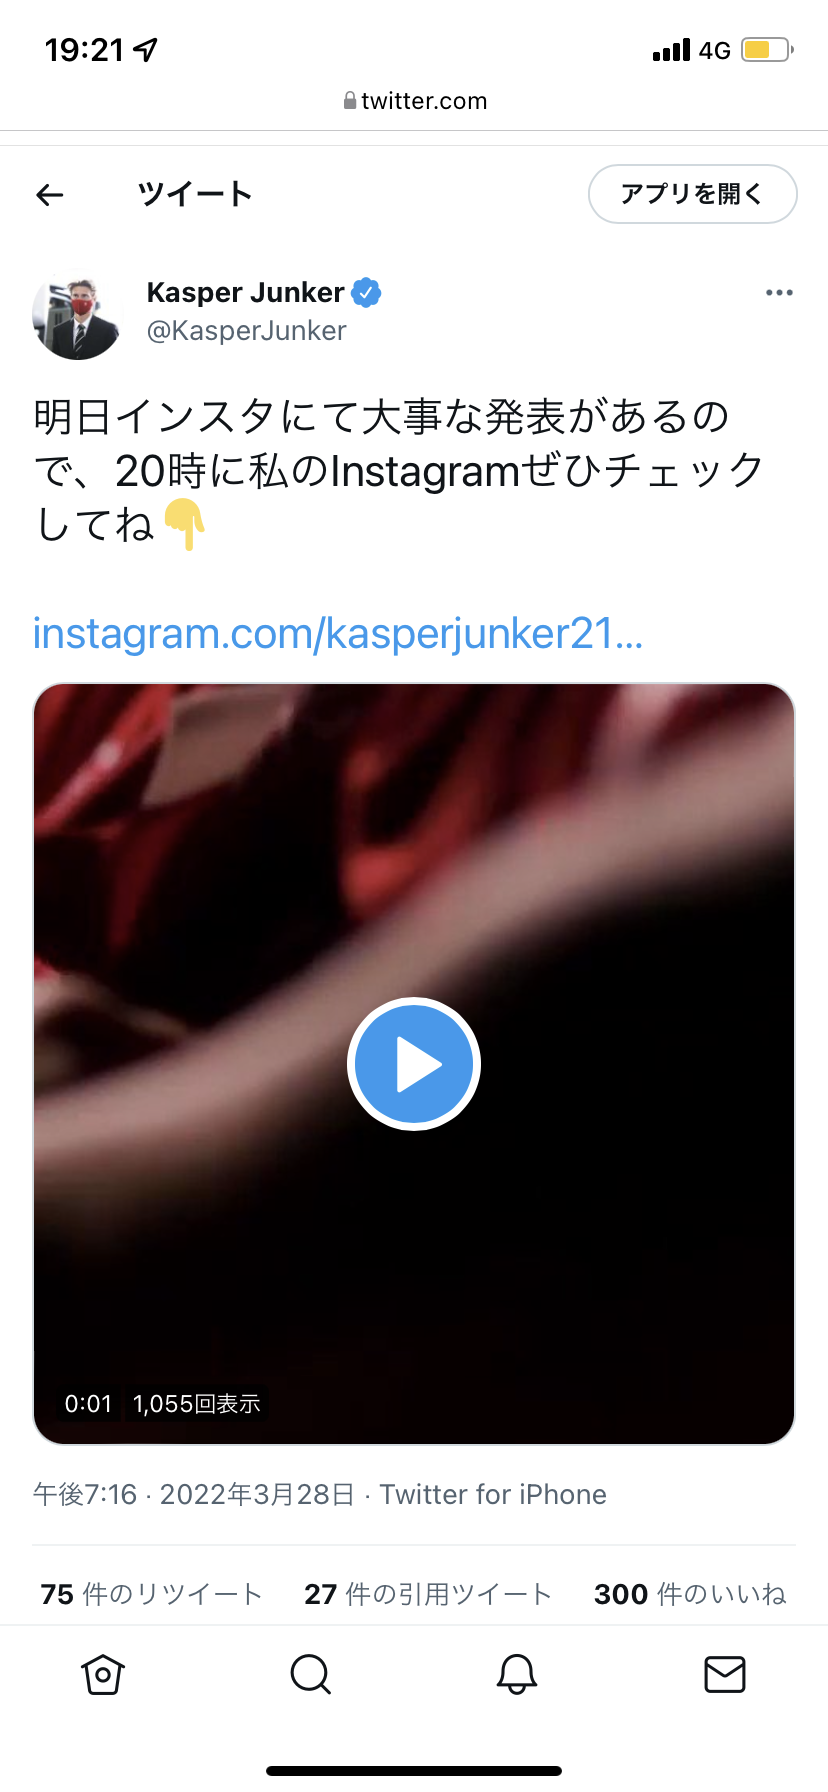The height and width of the screenshot is (1792, 828).
Task: Open the three-dot more options menu
Action: click(x=779, y=293)
